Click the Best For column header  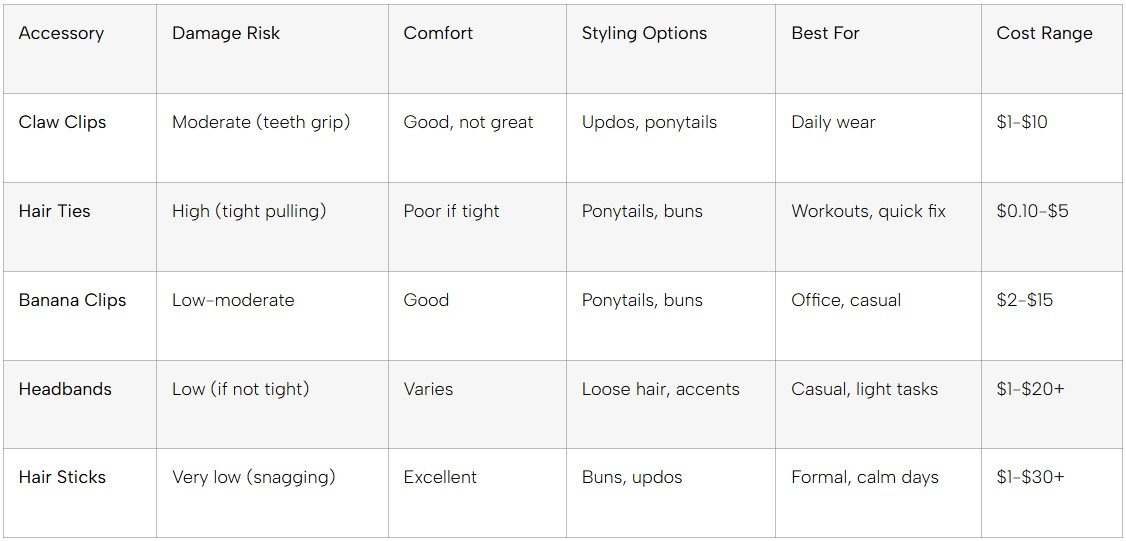pos(825,33)
